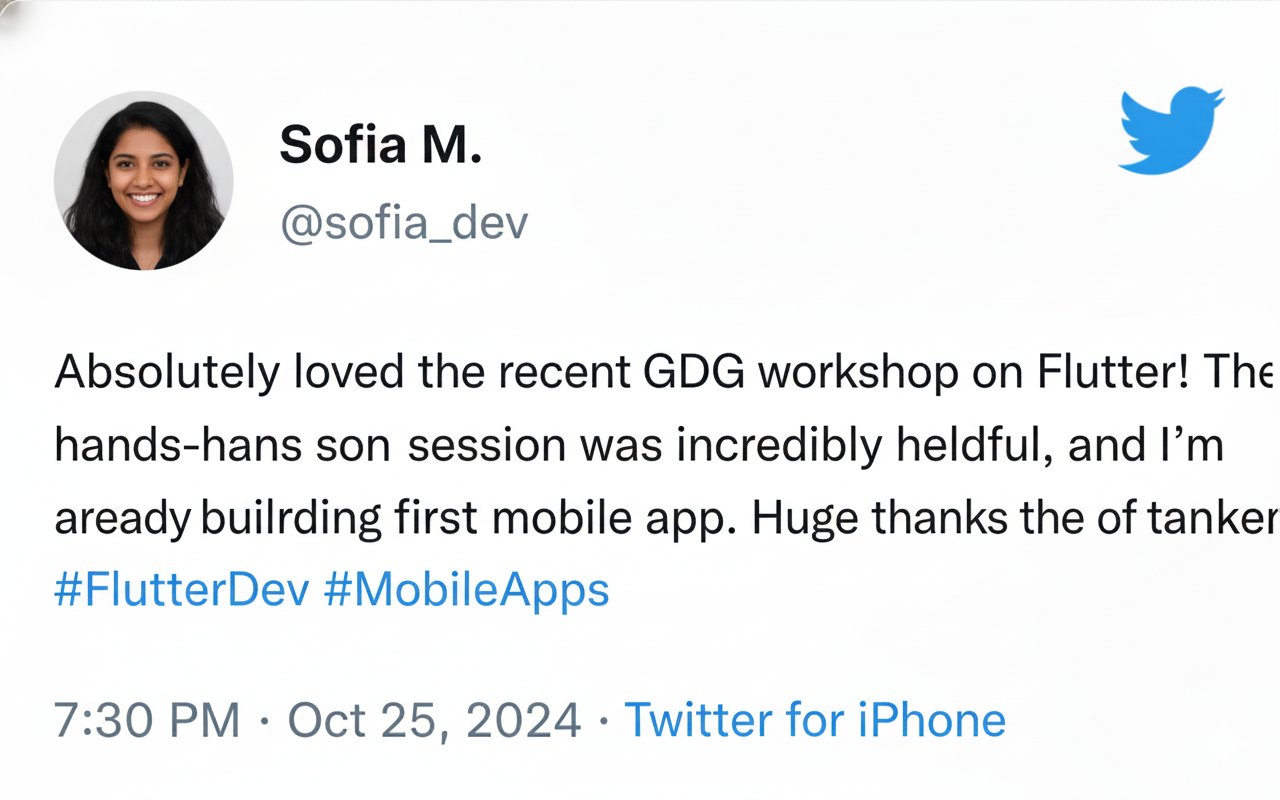This screenshot has height=800, width=1280.
Task: Open the #FlutterDev hashtag
Action: (x=182, y=589)
